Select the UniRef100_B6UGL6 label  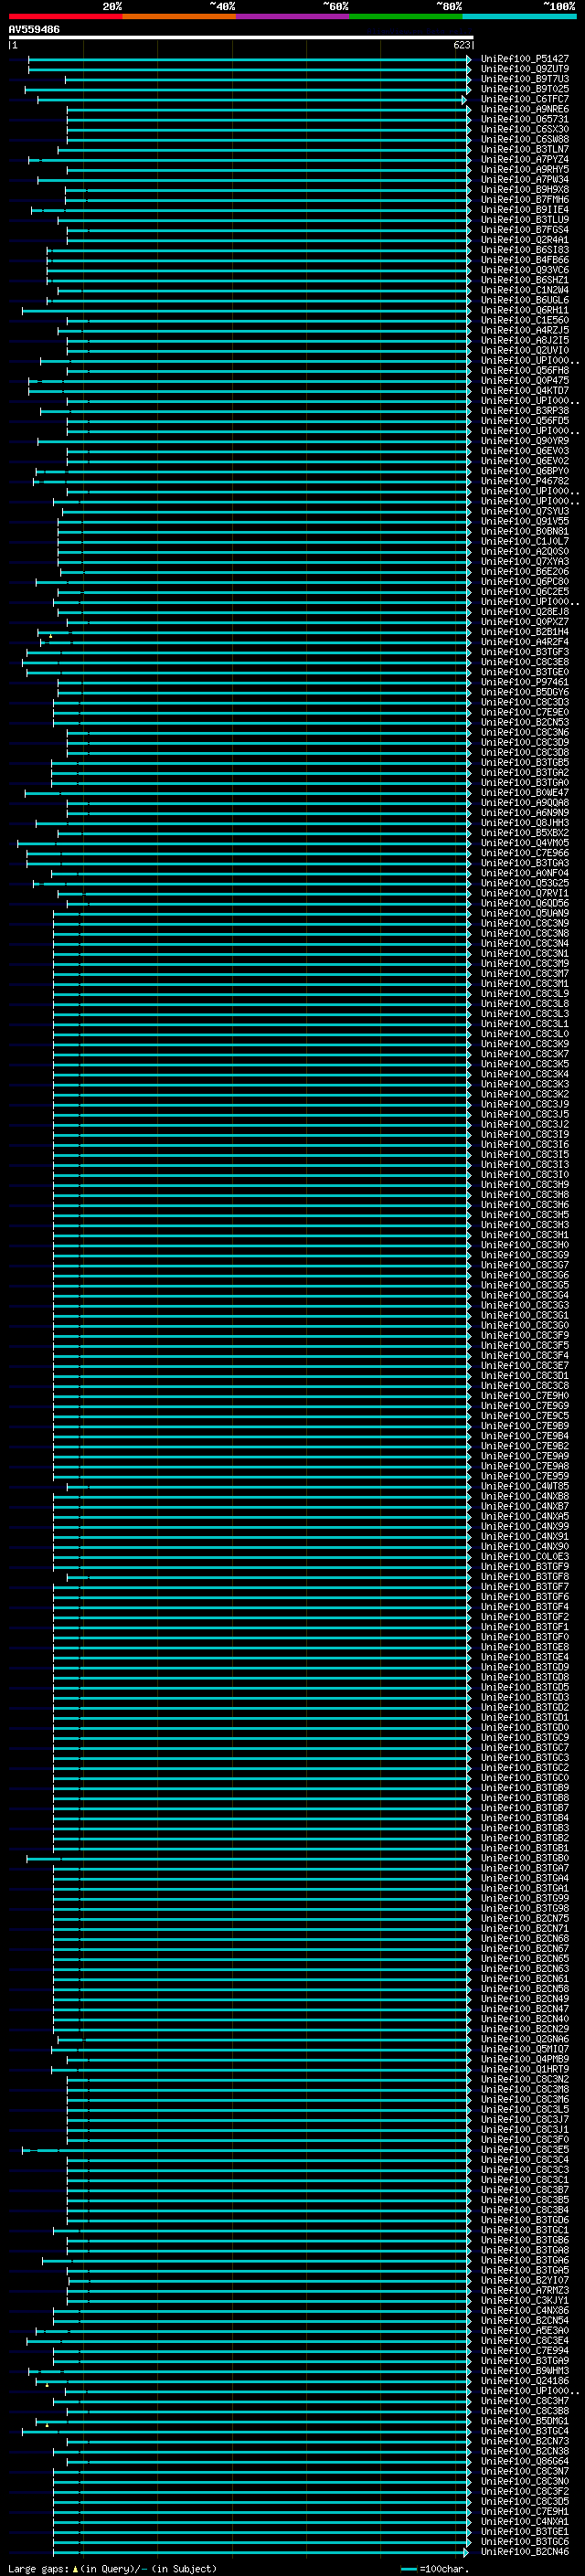tap(524, 300)
